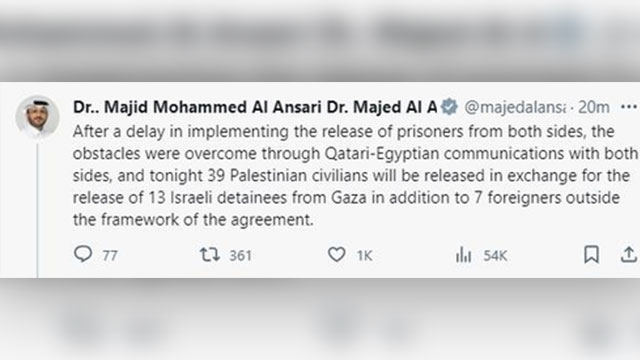Click the share upload arrow icon
The image size is (640, 360).
(x=629, y=254)
